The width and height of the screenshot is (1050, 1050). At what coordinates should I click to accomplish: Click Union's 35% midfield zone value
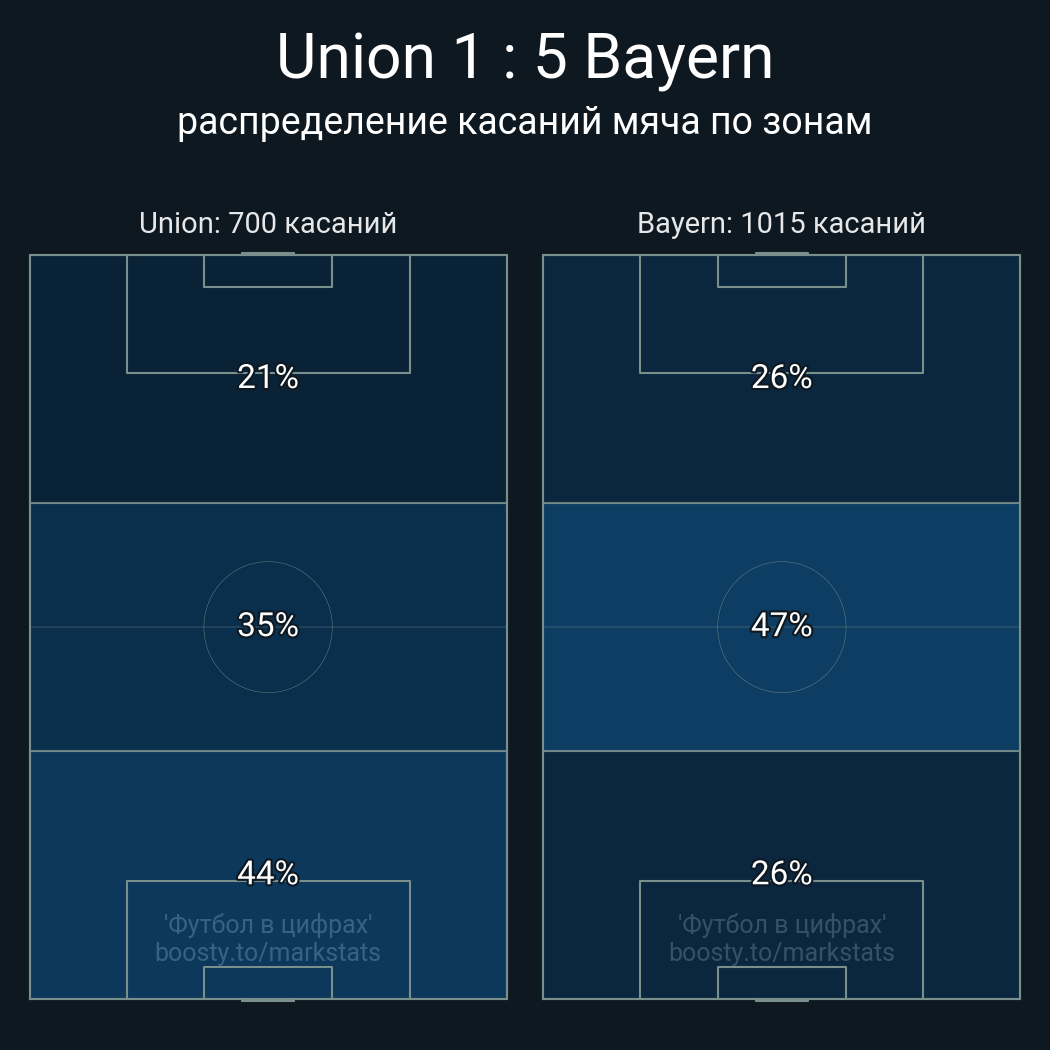click(268, 625)
